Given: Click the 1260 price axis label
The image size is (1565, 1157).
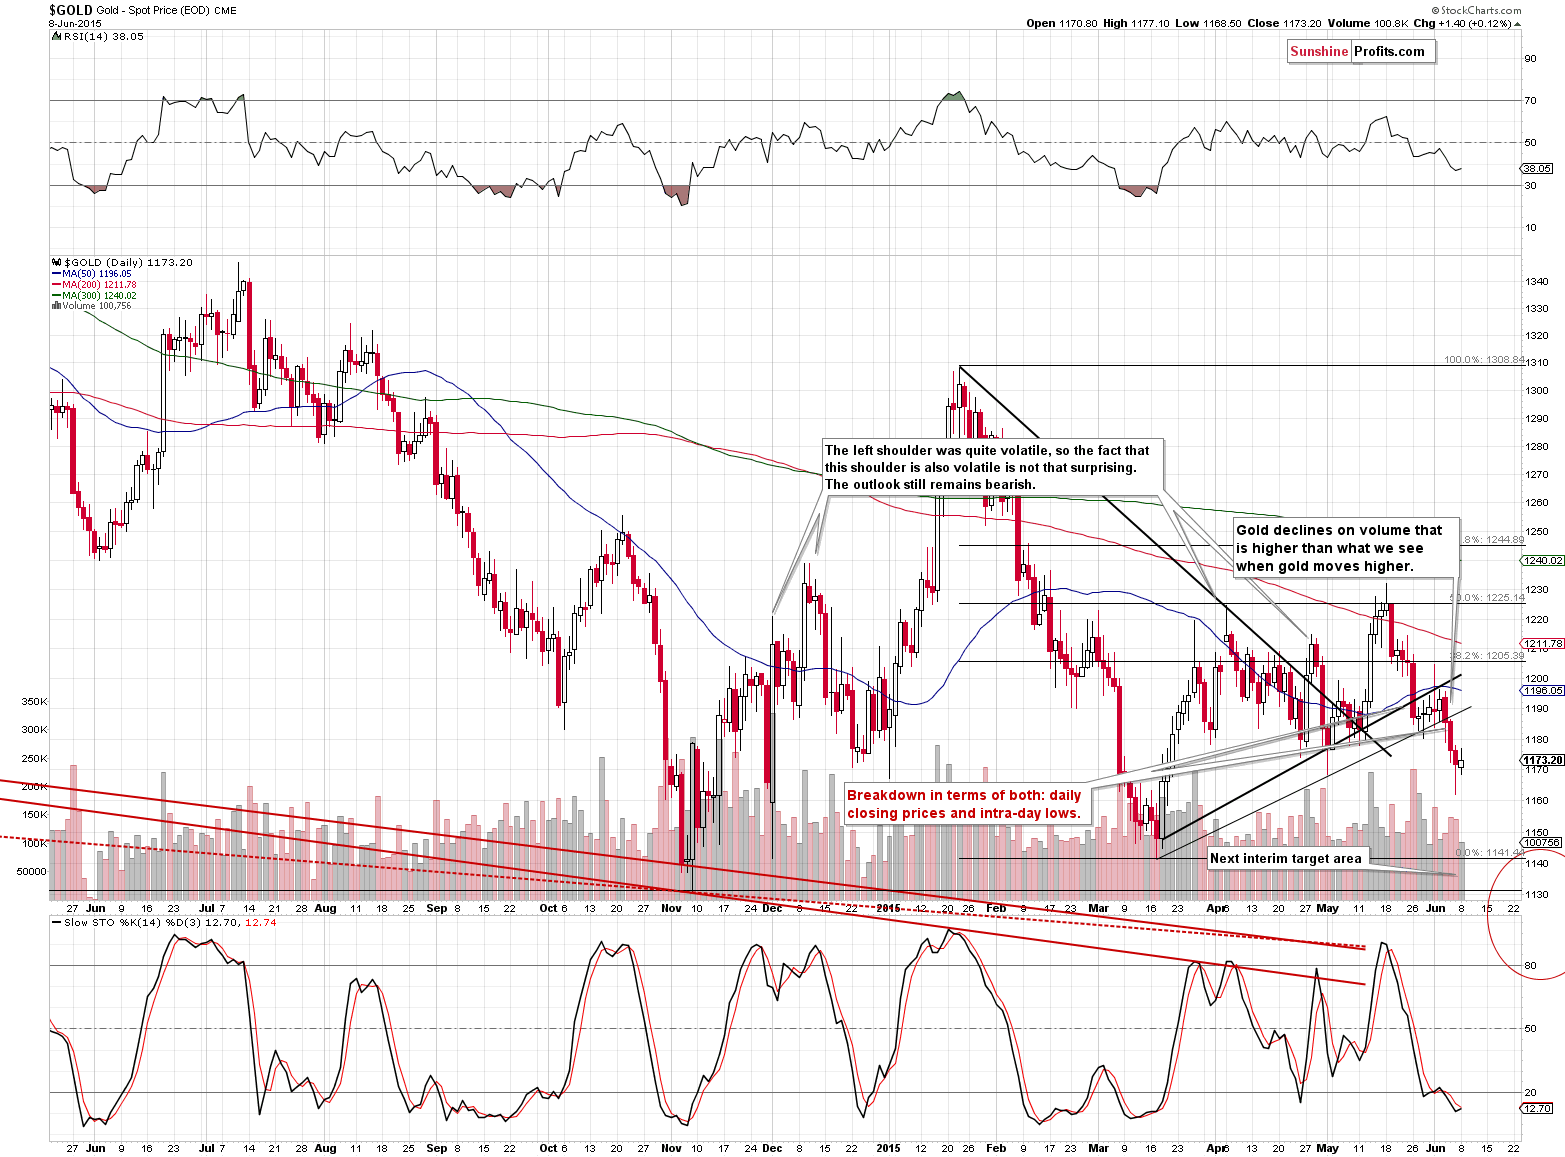Looking at the screenshot, I should click(x=1537, y=503).
